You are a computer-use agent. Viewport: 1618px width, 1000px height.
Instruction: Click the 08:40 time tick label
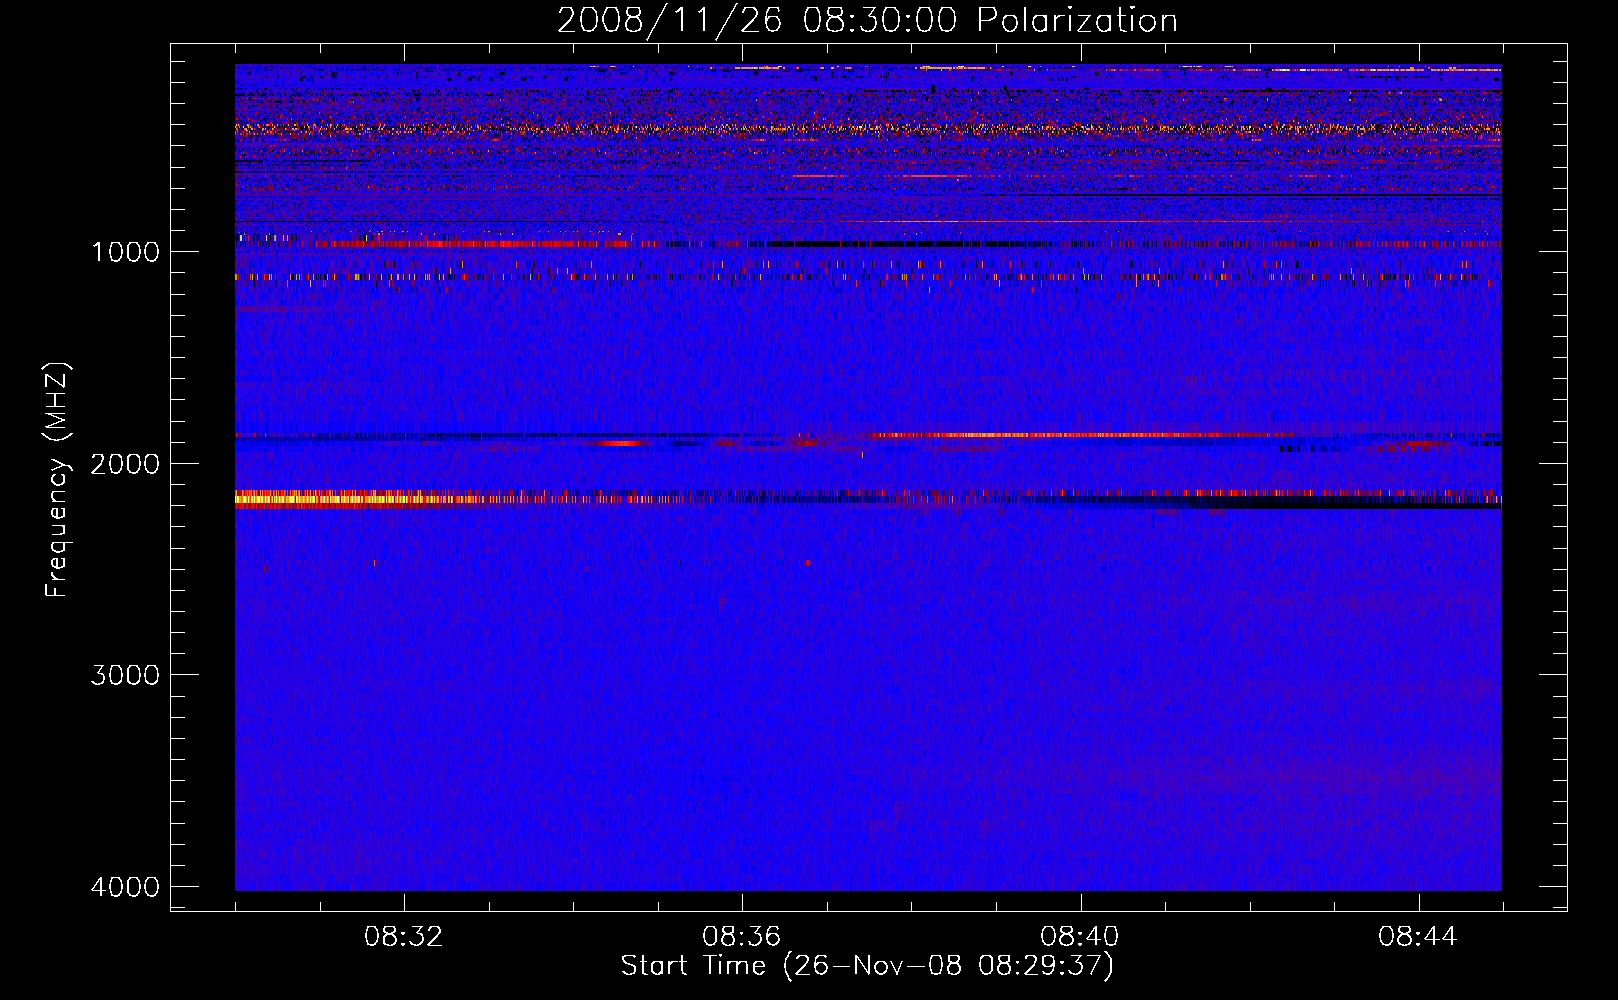tap(1080, 937)
